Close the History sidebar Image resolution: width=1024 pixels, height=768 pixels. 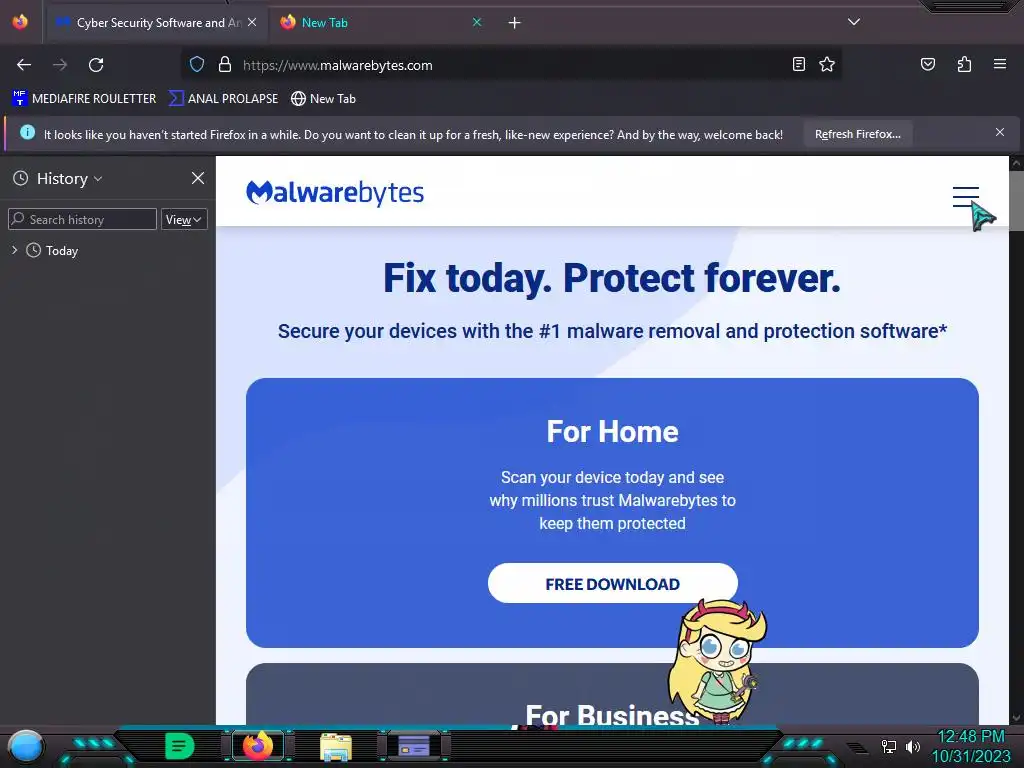pyautogui.click(x=198, y=178)
